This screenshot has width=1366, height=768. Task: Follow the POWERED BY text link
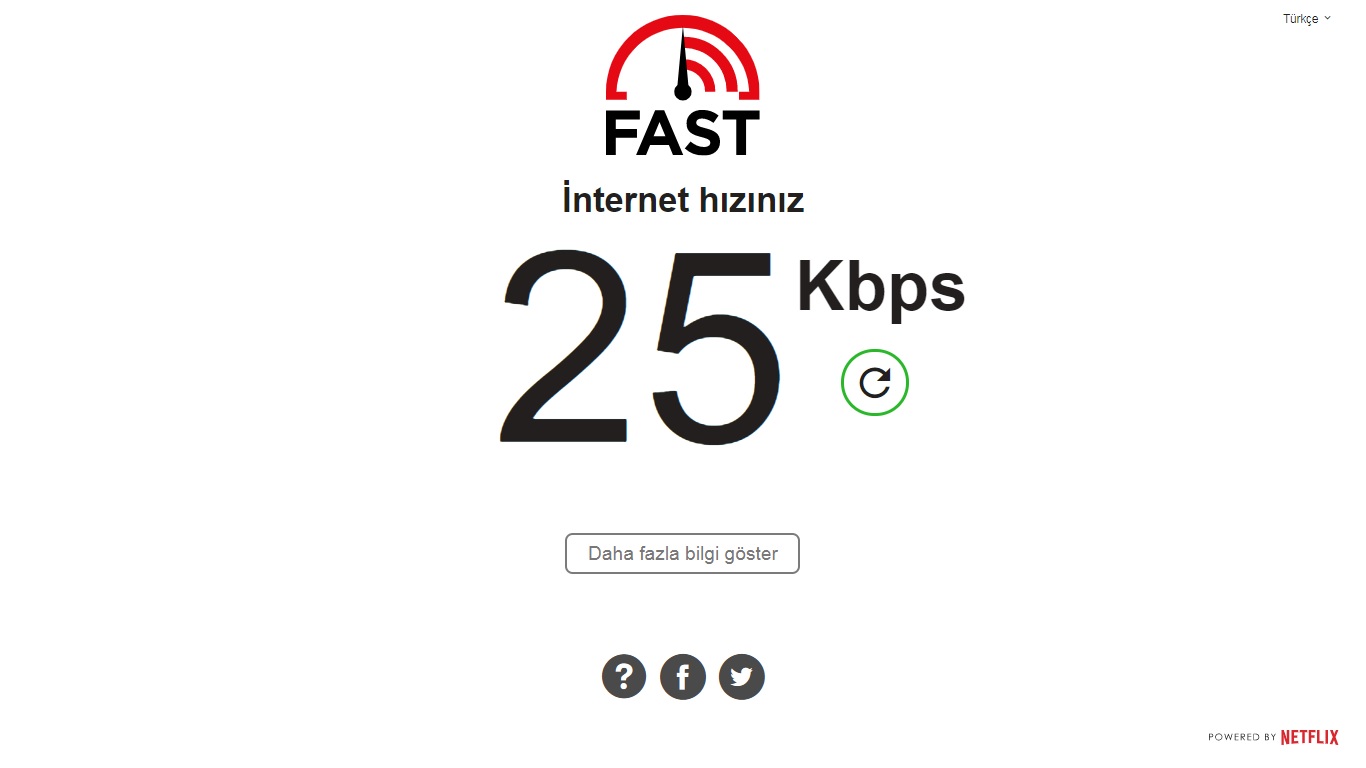coord(1242,737)
